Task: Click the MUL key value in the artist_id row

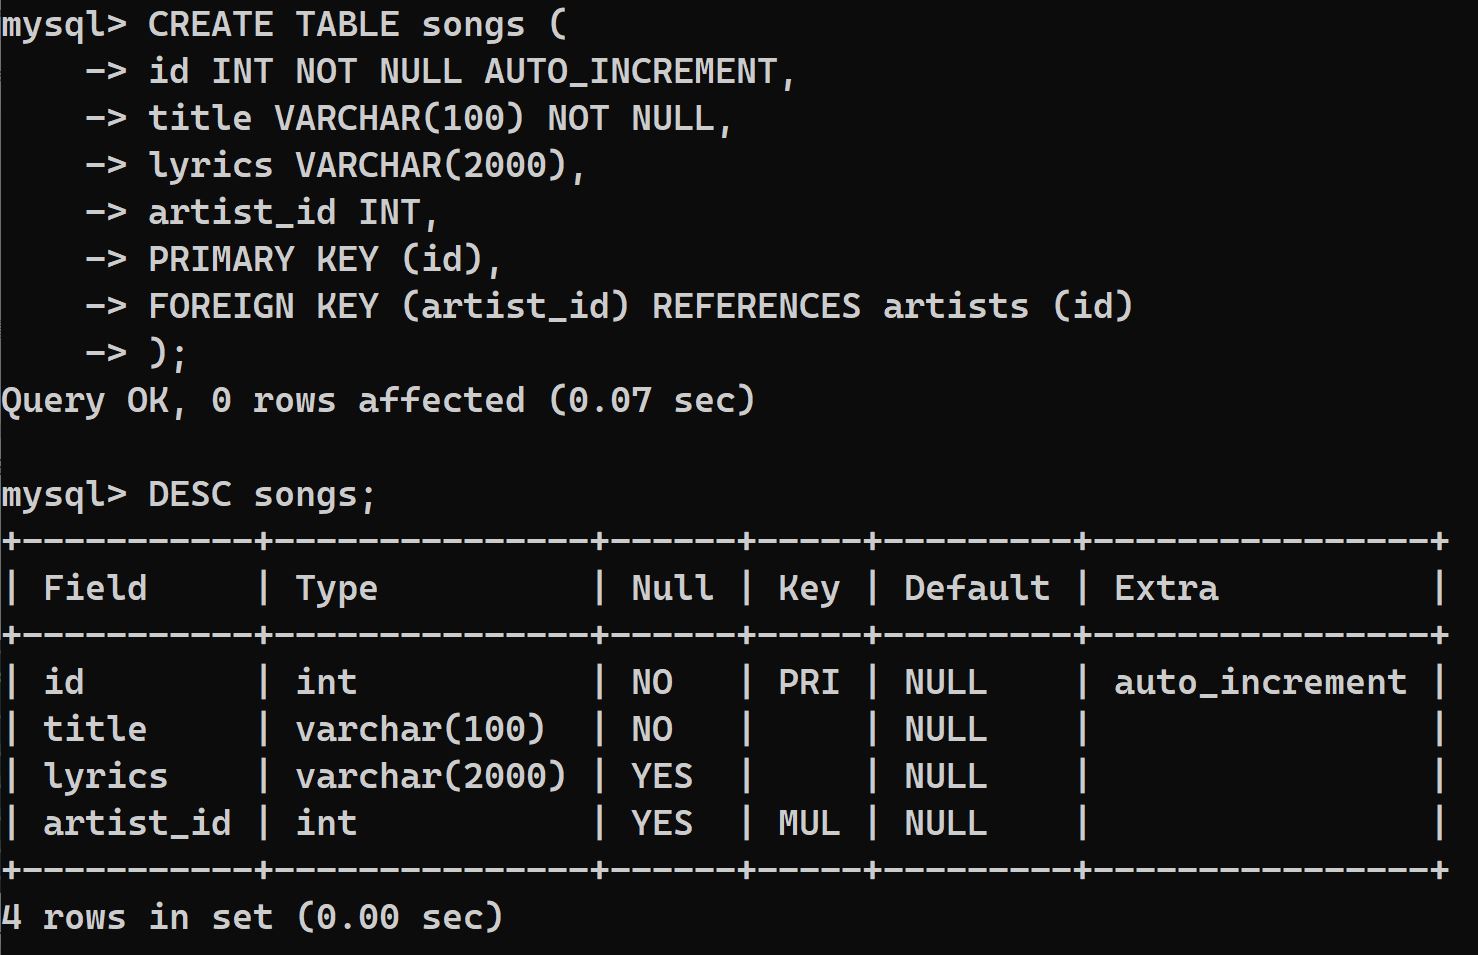Action: tap(808, 824)
